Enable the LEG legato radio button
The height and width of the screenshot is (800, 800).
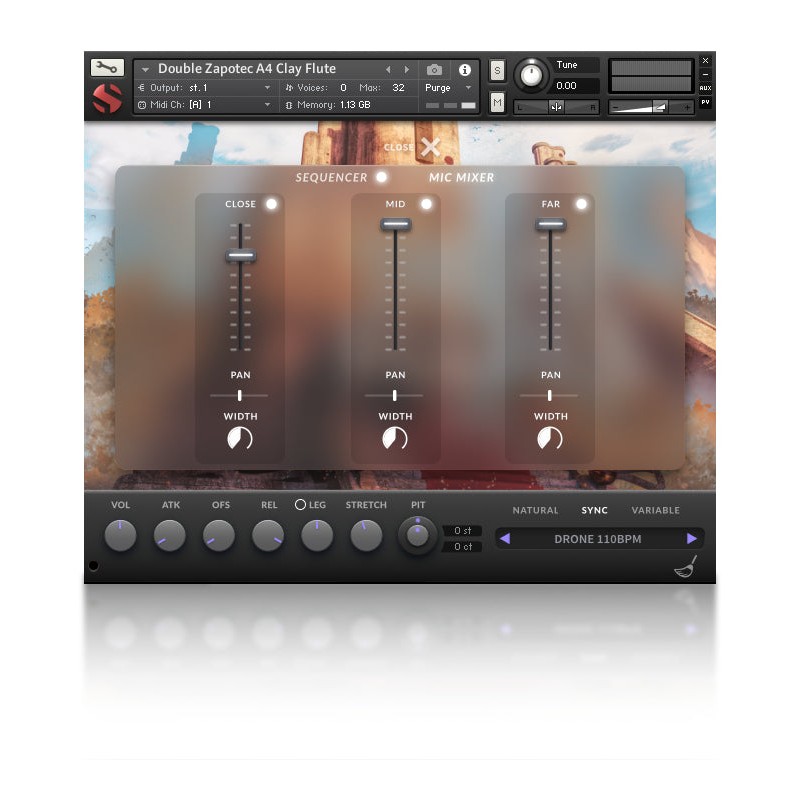click(300, 505)
